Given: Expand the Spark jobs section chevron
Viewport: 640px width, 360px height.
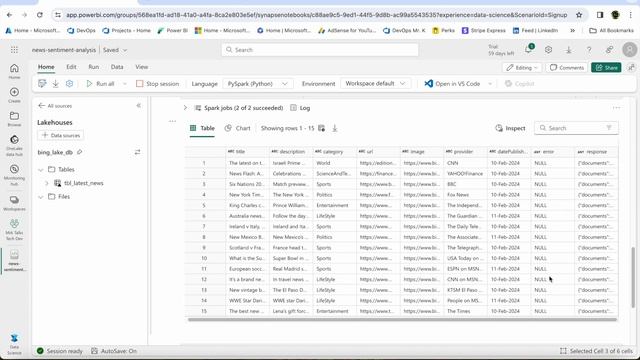Looking at the screenshot, I should tap(185, 108).
